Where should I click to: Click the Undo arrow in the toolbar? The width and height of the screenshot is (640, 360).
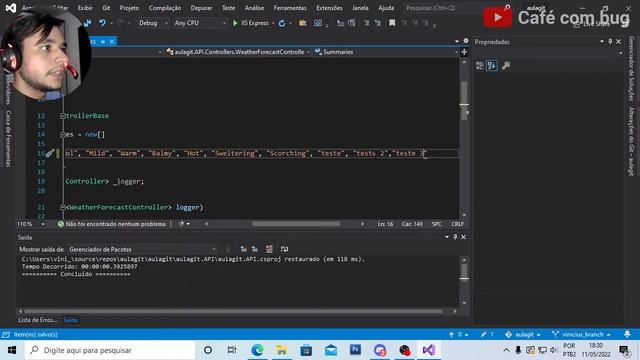point(102,23)
